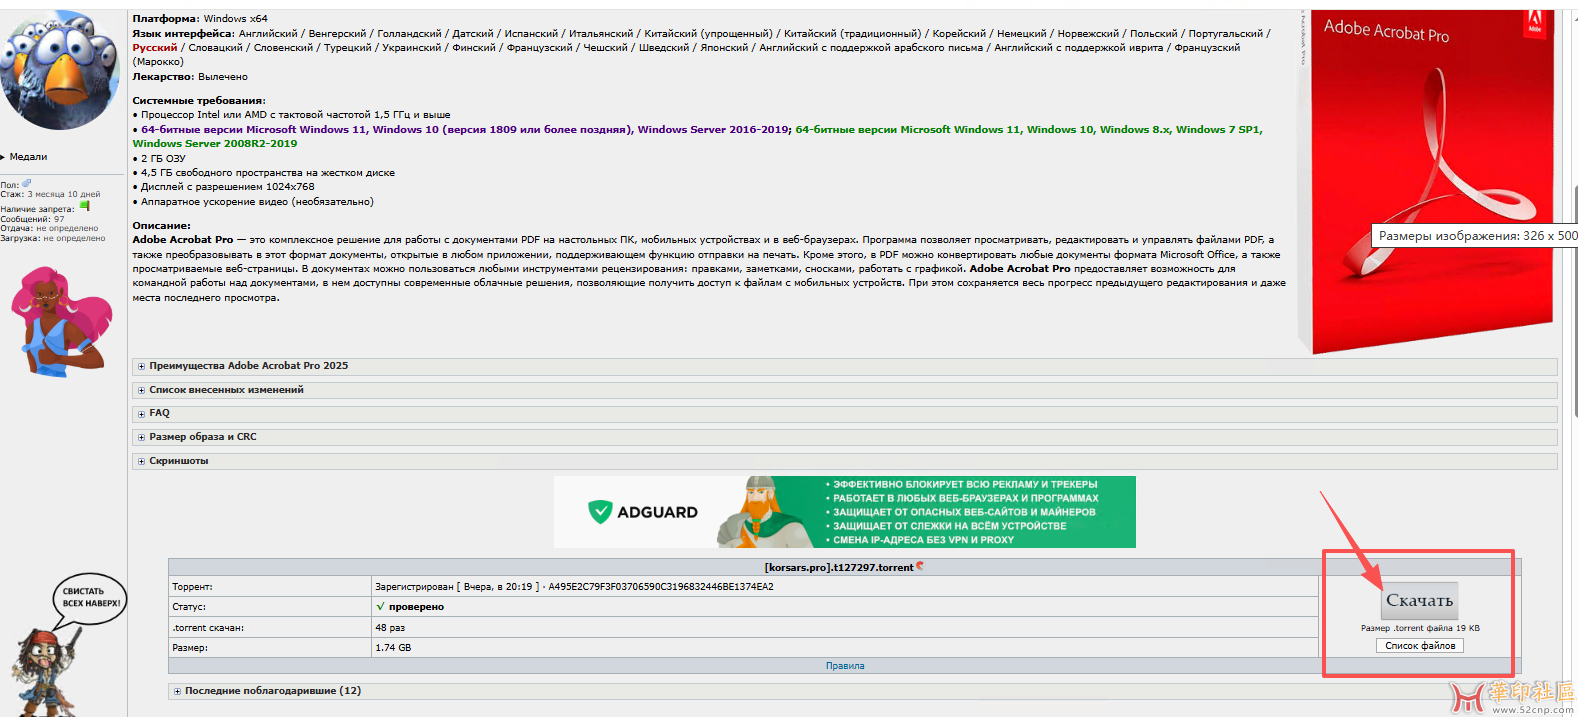Click the magnet icon beside the torrent filename
1578x717 pixels.
[920, 566]
